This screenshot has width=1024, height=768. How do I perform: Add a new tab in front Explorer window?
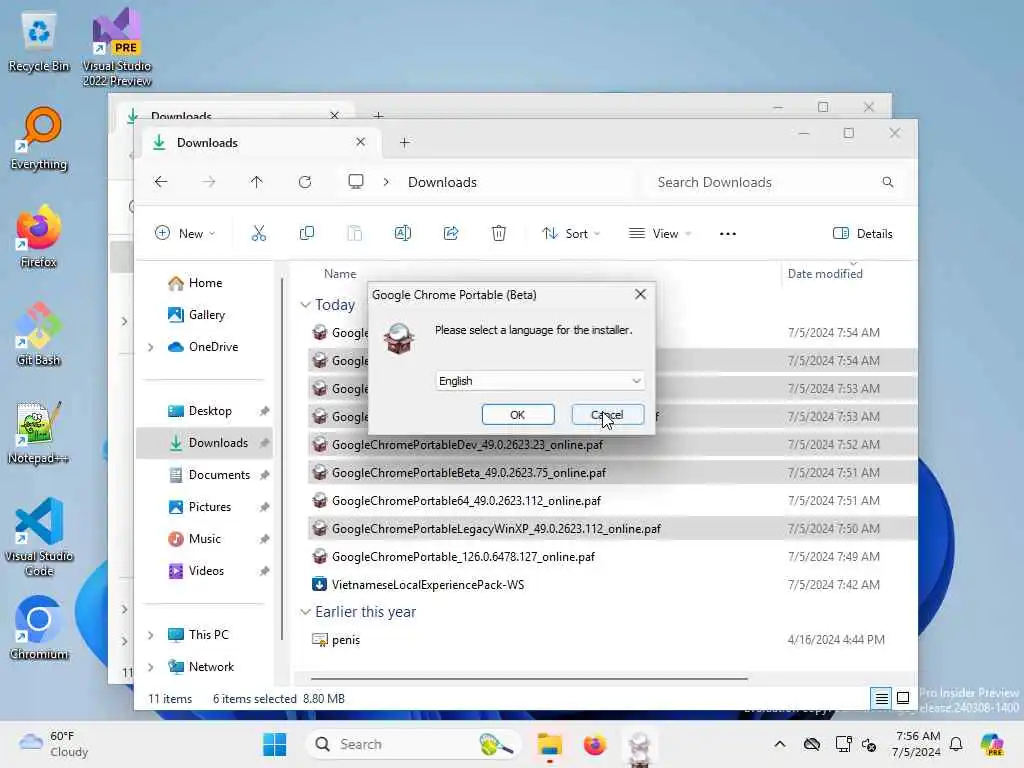tap(405, 142)
